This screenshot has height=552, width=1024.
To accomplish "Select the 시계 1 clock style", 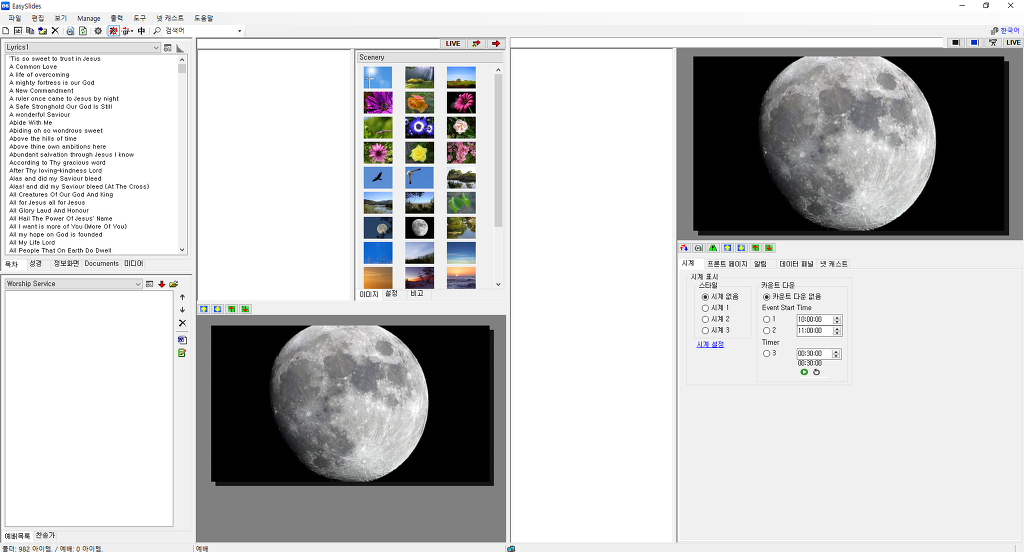I will [x=705, y=308].
